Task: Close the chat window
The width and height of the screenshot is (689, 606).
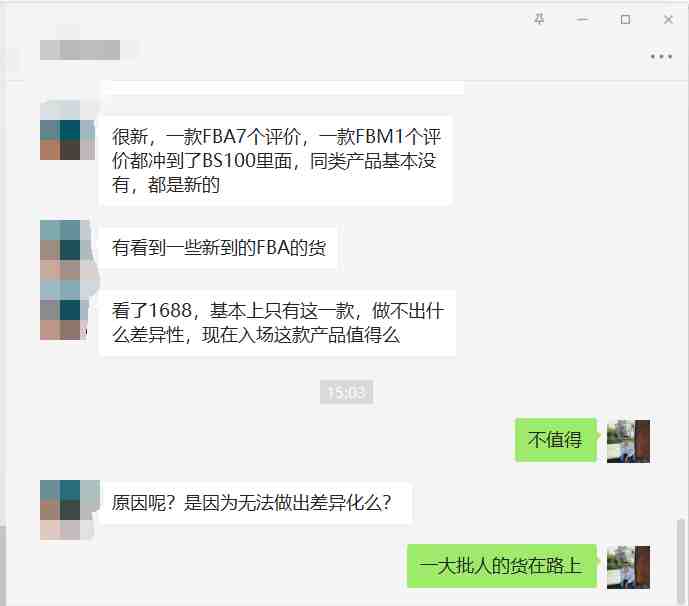Action: 668,19
